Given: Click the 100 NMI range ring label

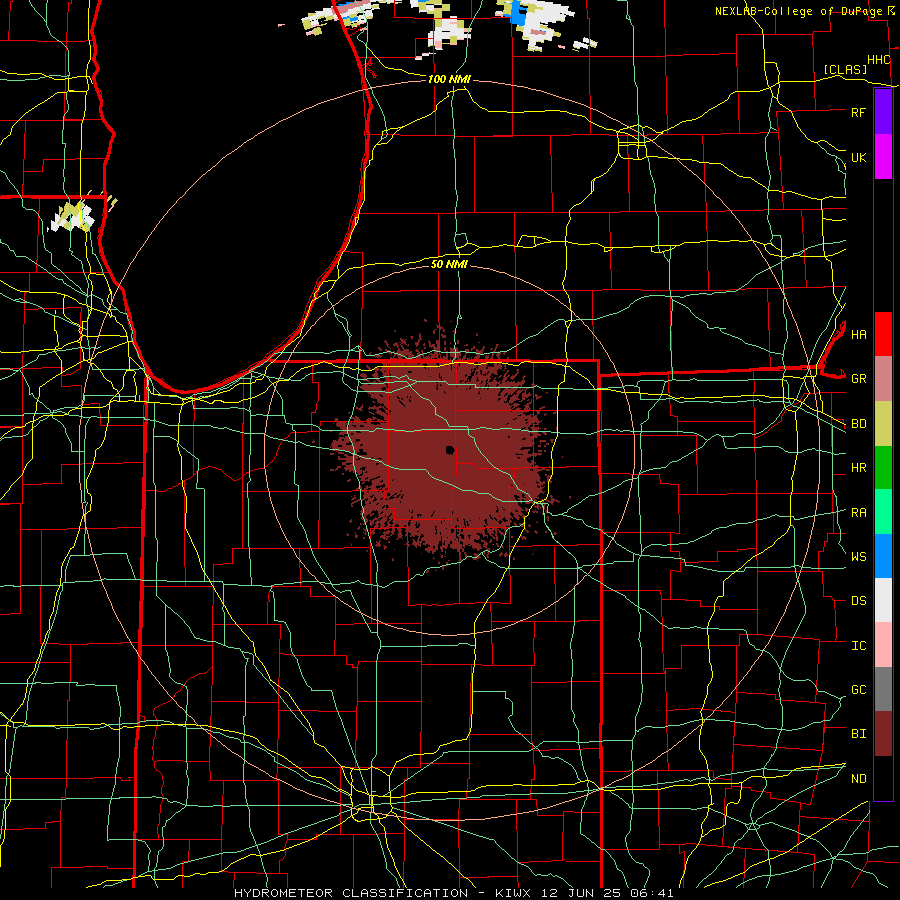Looking at the screenshot, I should pyautogui.click(x=449, y=79).
